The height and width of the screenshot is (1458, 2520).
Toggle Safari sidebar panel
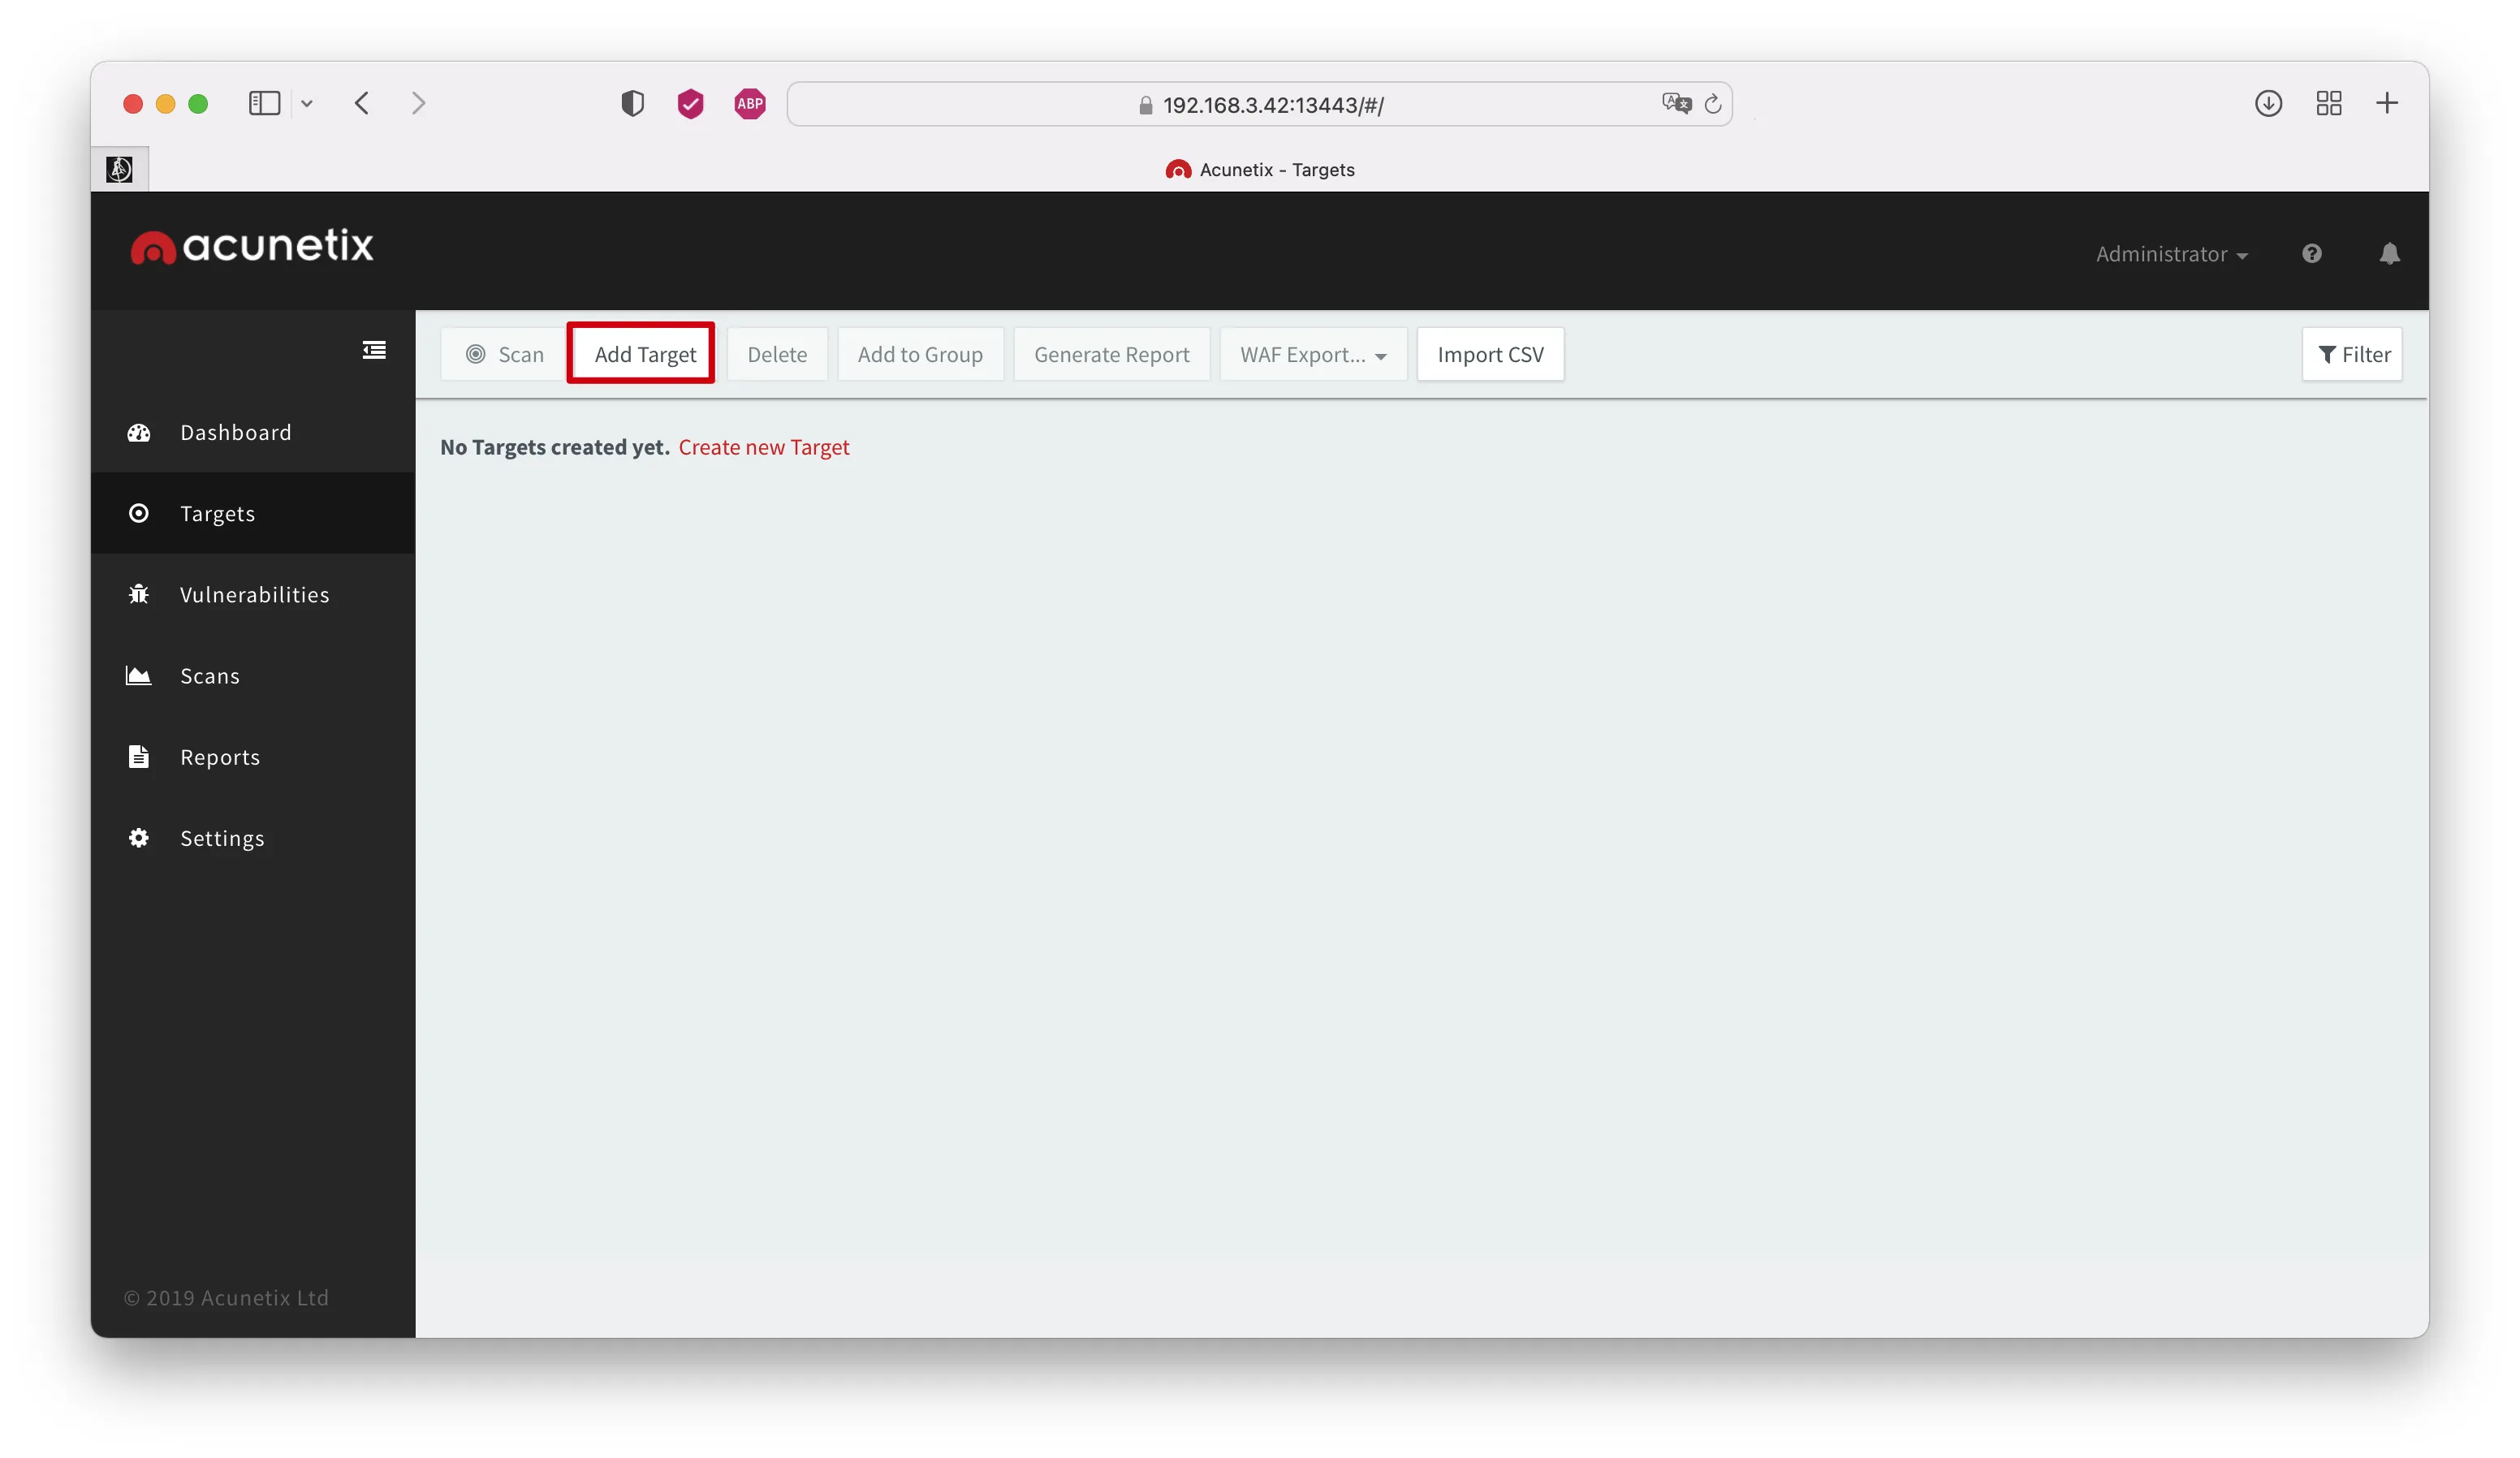[x=264, y=104]
